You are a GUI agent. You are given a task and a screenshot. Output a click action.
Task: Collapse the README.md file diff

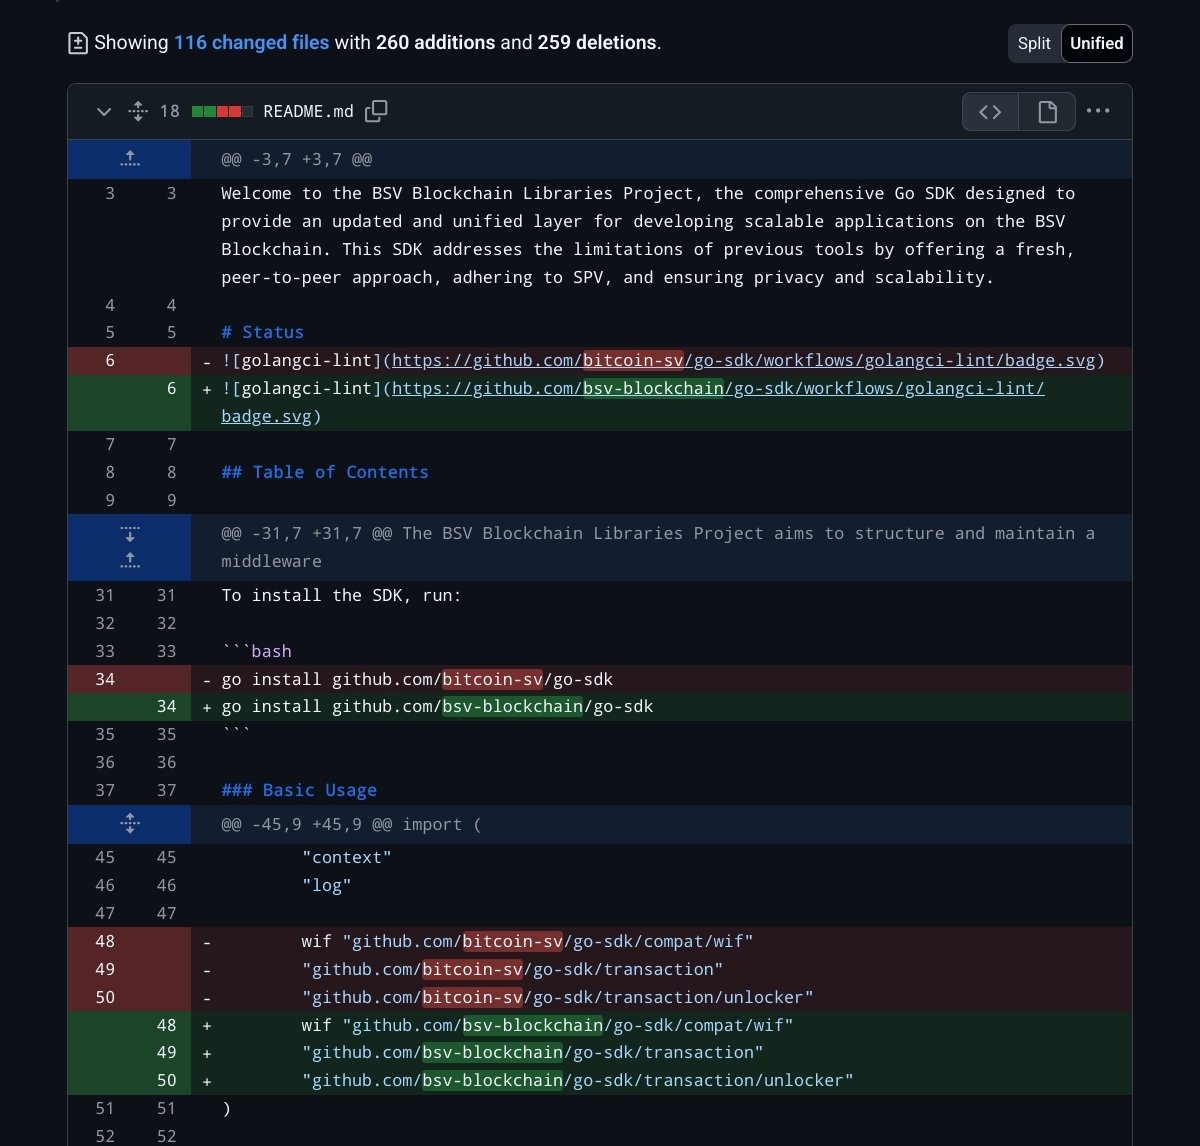(x=104, y=111)
